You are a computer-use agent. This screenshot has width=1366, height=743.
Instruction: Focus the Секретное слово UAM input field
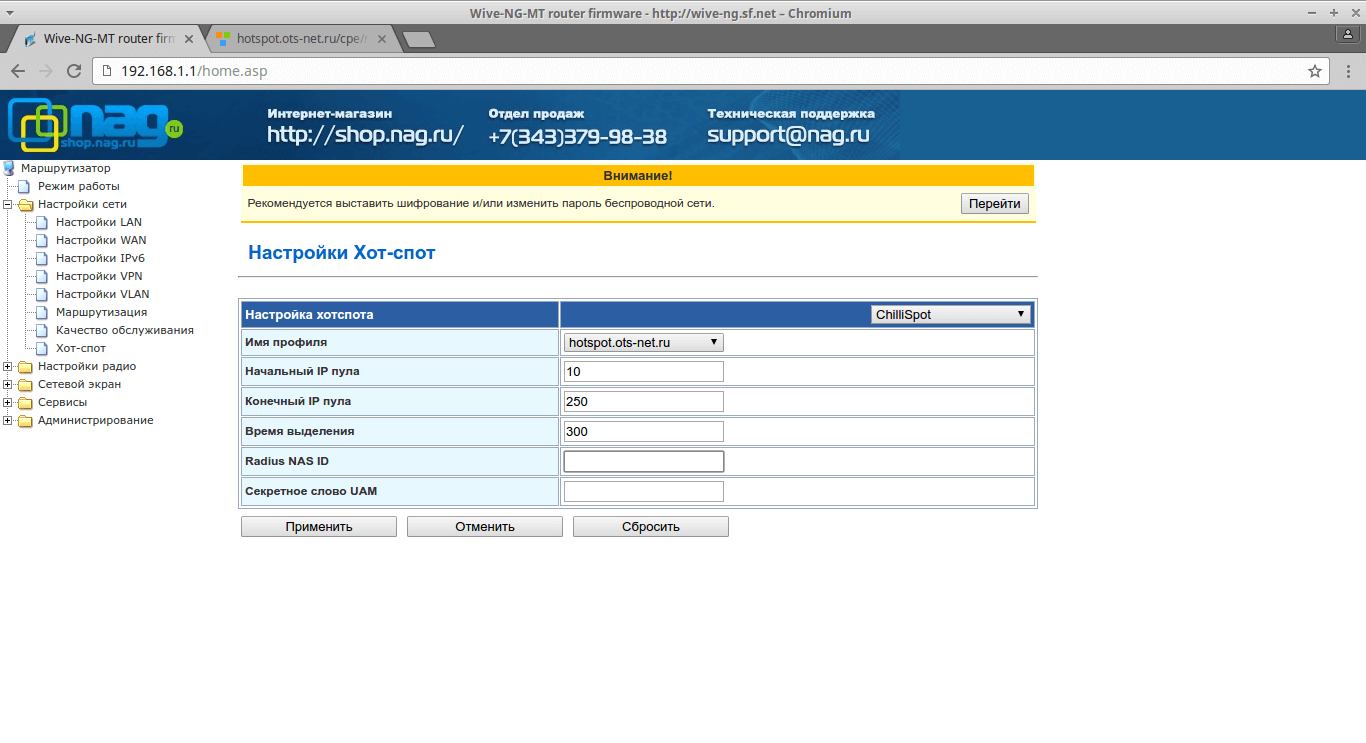[x=643, y=492]
